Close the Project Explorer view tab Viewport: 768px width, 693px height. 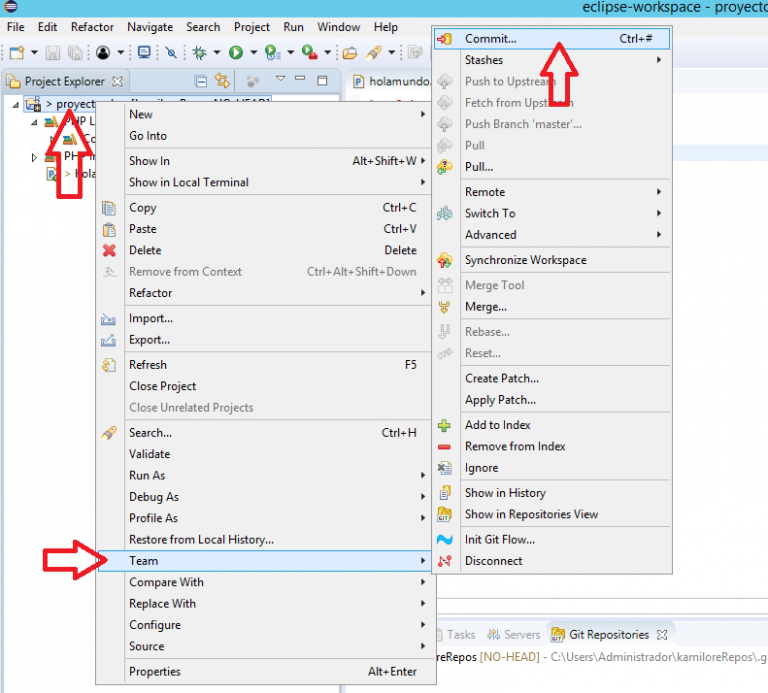point(117,81)
